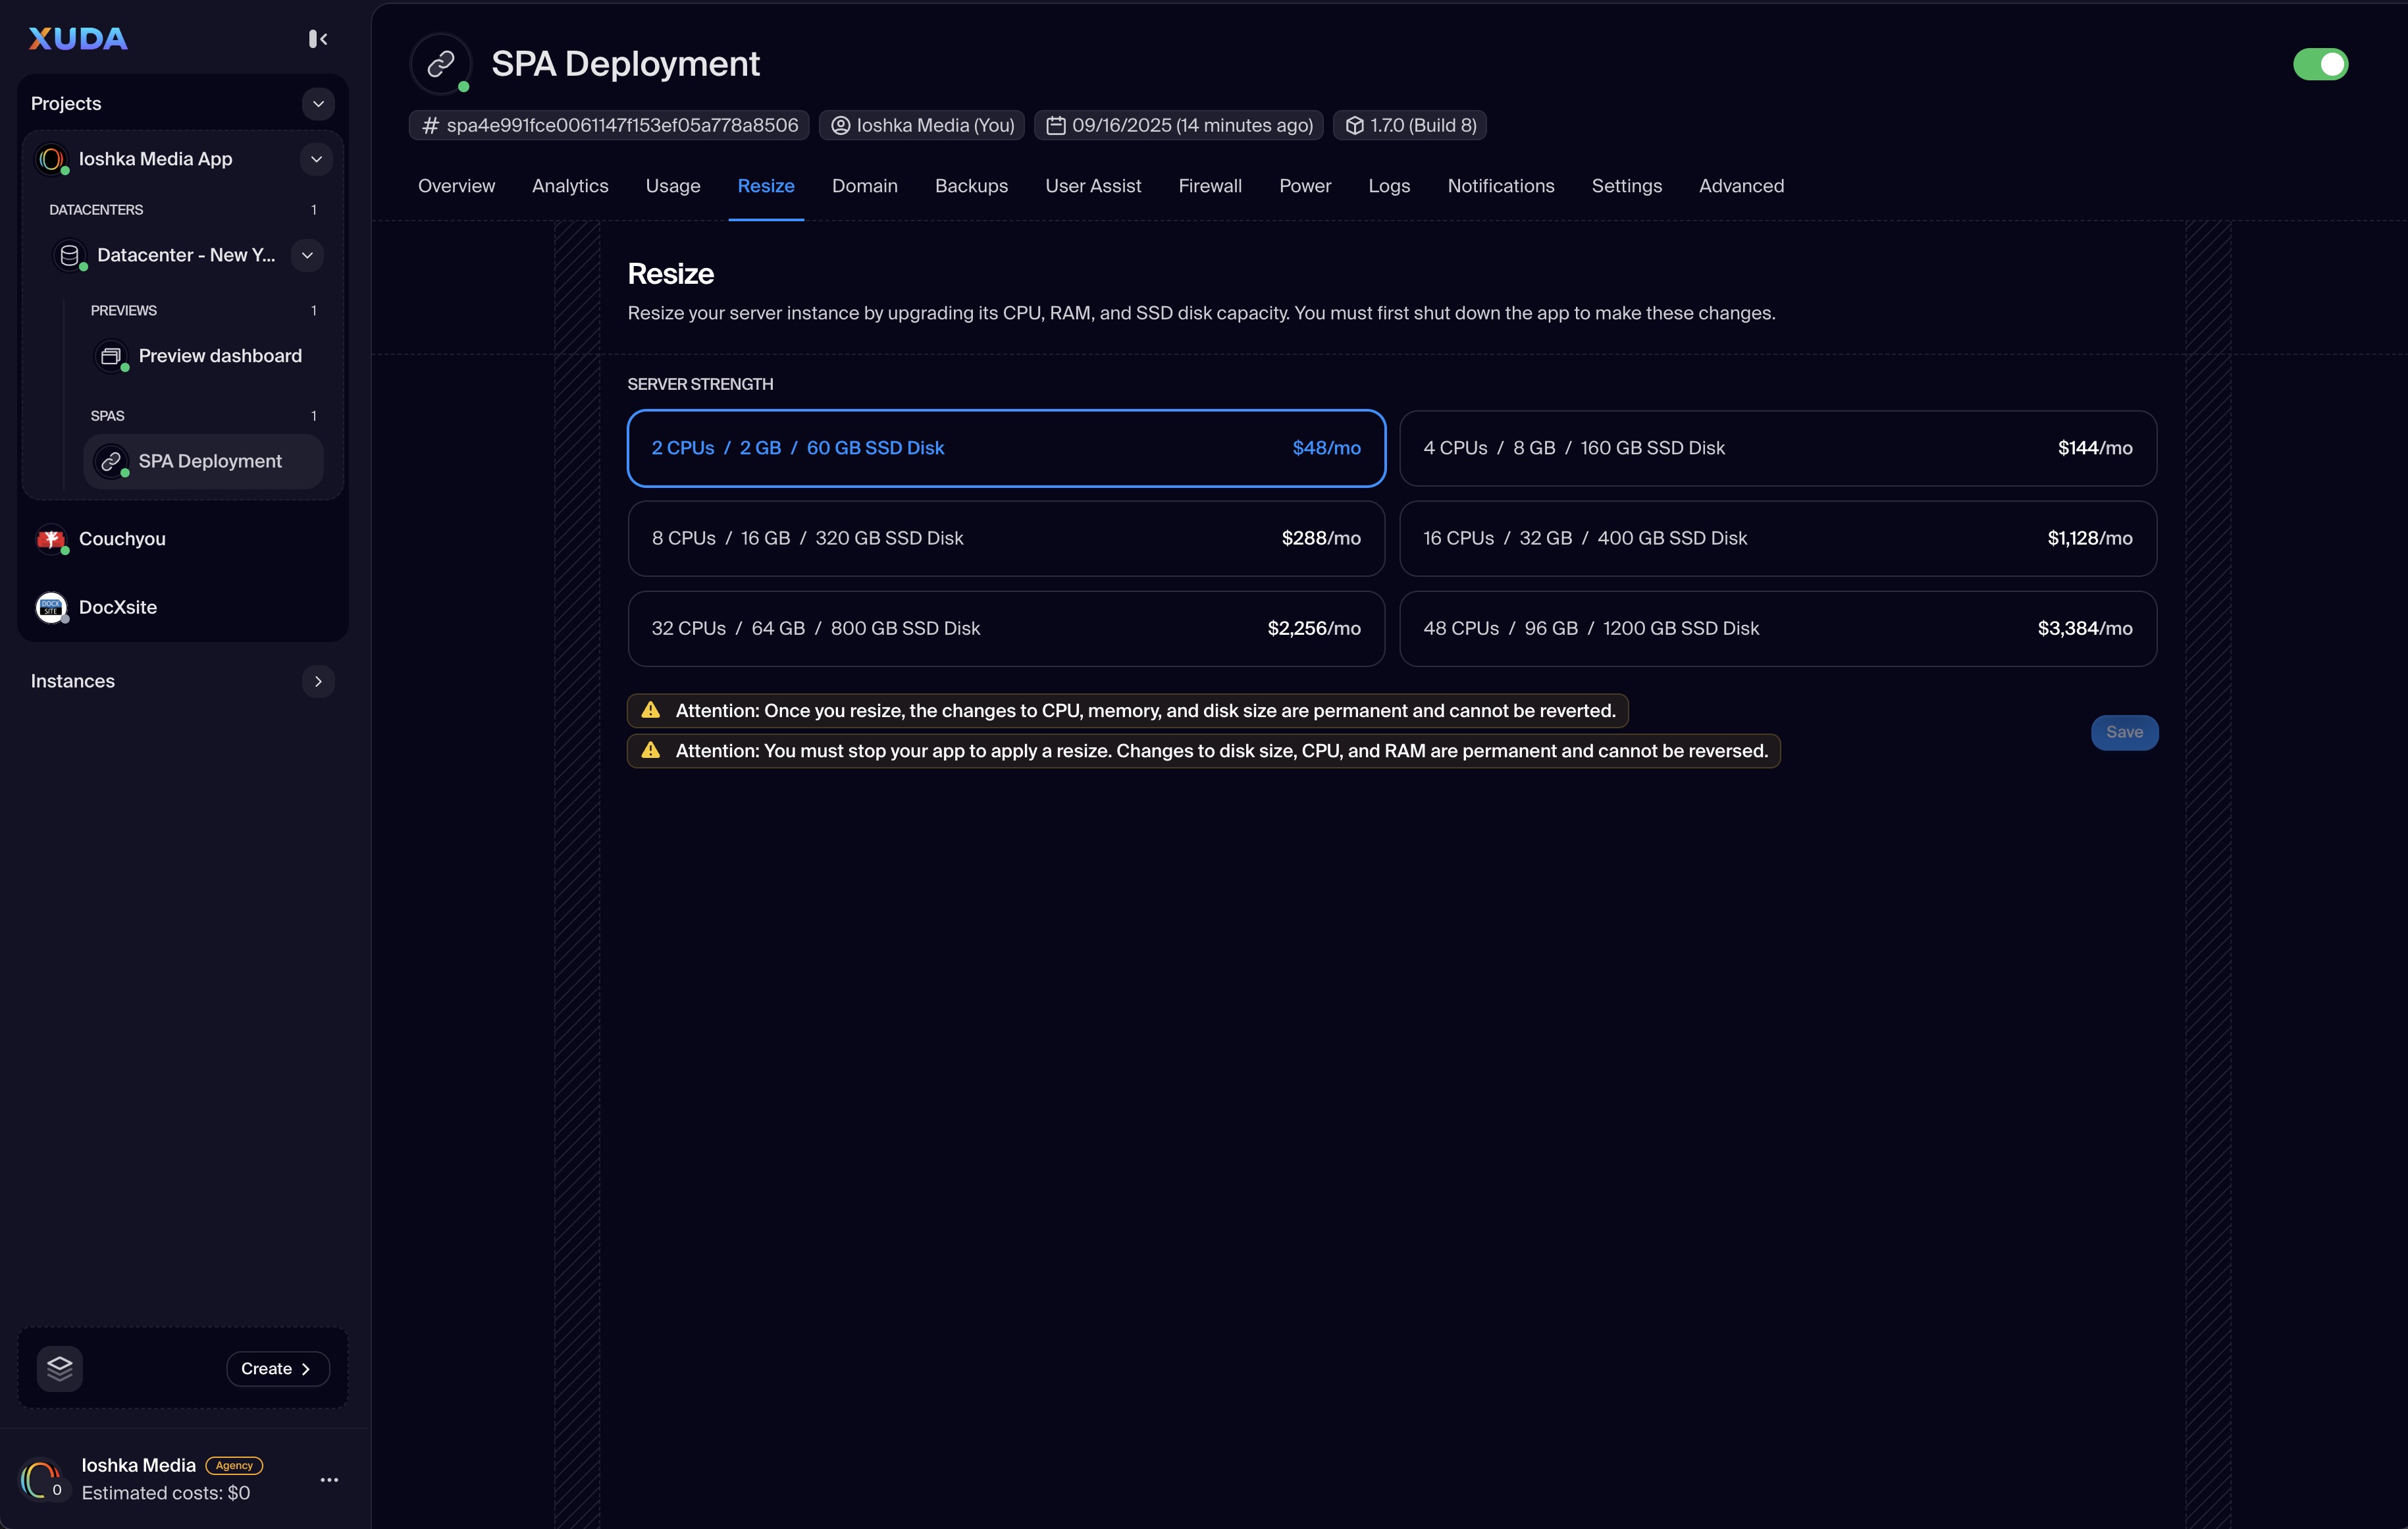The width and height of the screenshot is (2408, 1529).
Task: Click the SPA Deployment link icon in header
Action: pos(441,64)
